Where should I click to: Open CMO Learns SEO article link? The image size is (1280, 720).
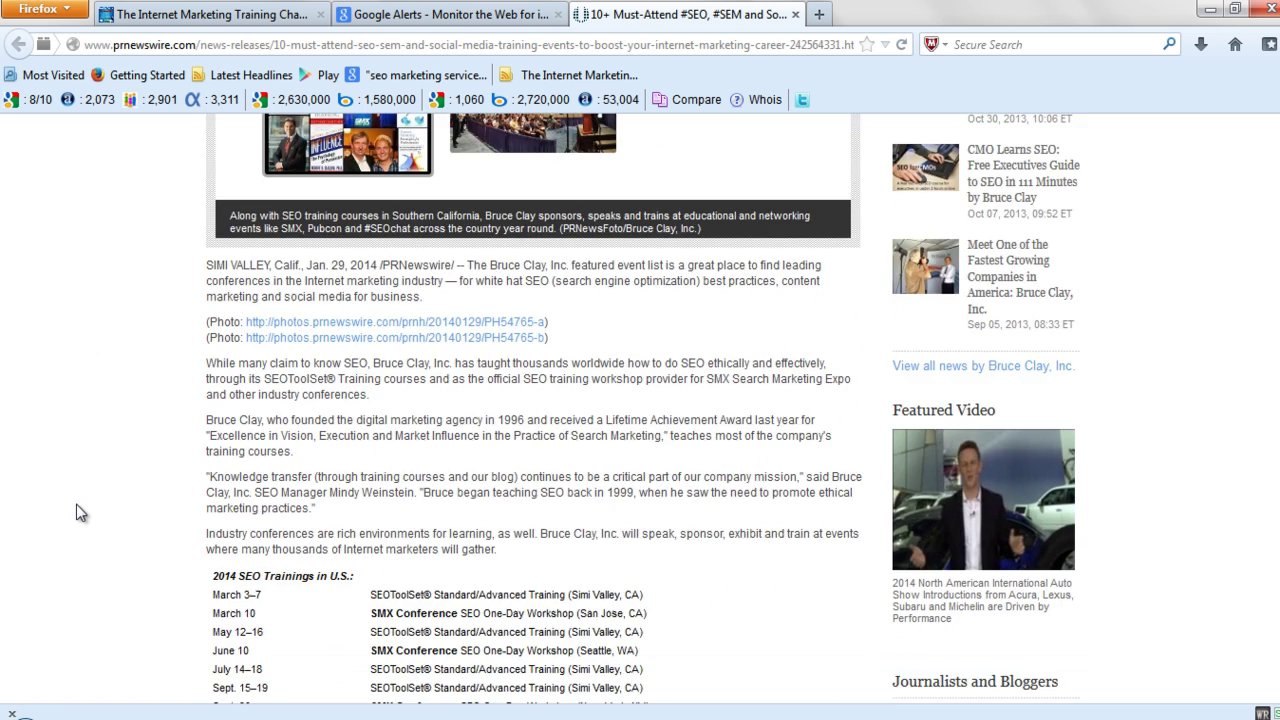pyautogui.click(x=1023, y=173)
